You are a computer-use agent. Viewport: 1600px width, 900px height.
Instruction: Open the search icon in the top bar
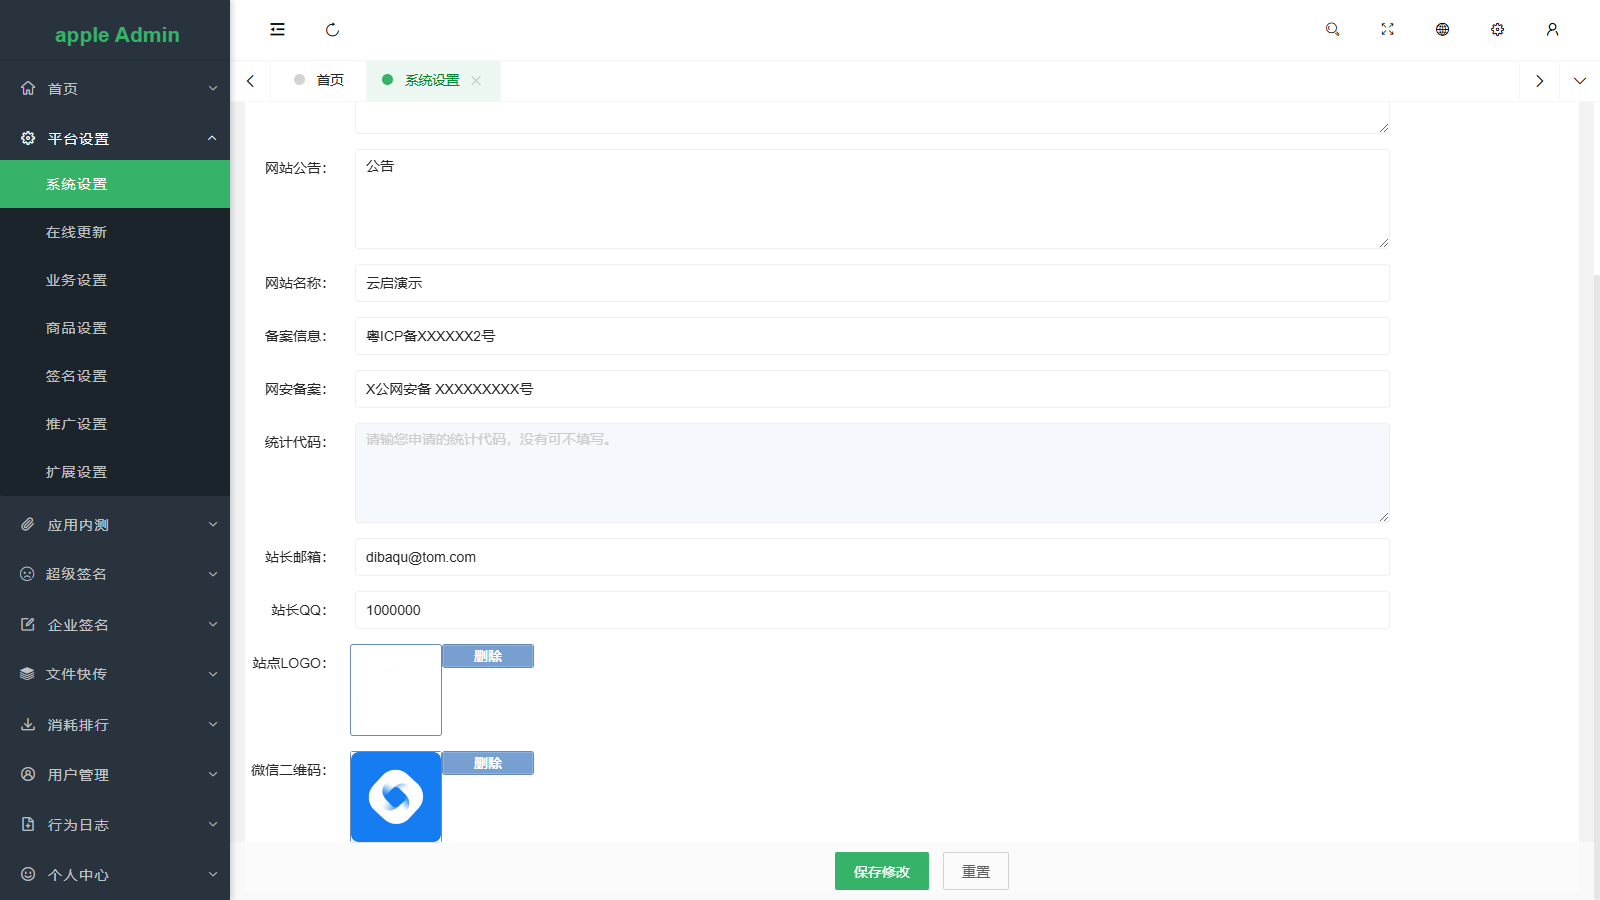(x=1332, y=30)
